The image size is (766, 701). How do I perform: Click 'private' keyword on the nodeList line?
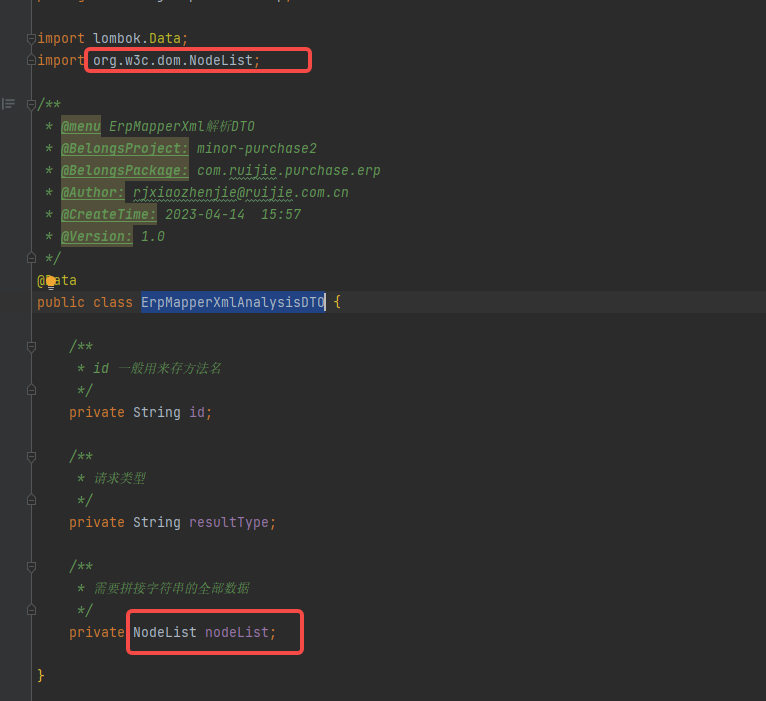pos(97,632)
